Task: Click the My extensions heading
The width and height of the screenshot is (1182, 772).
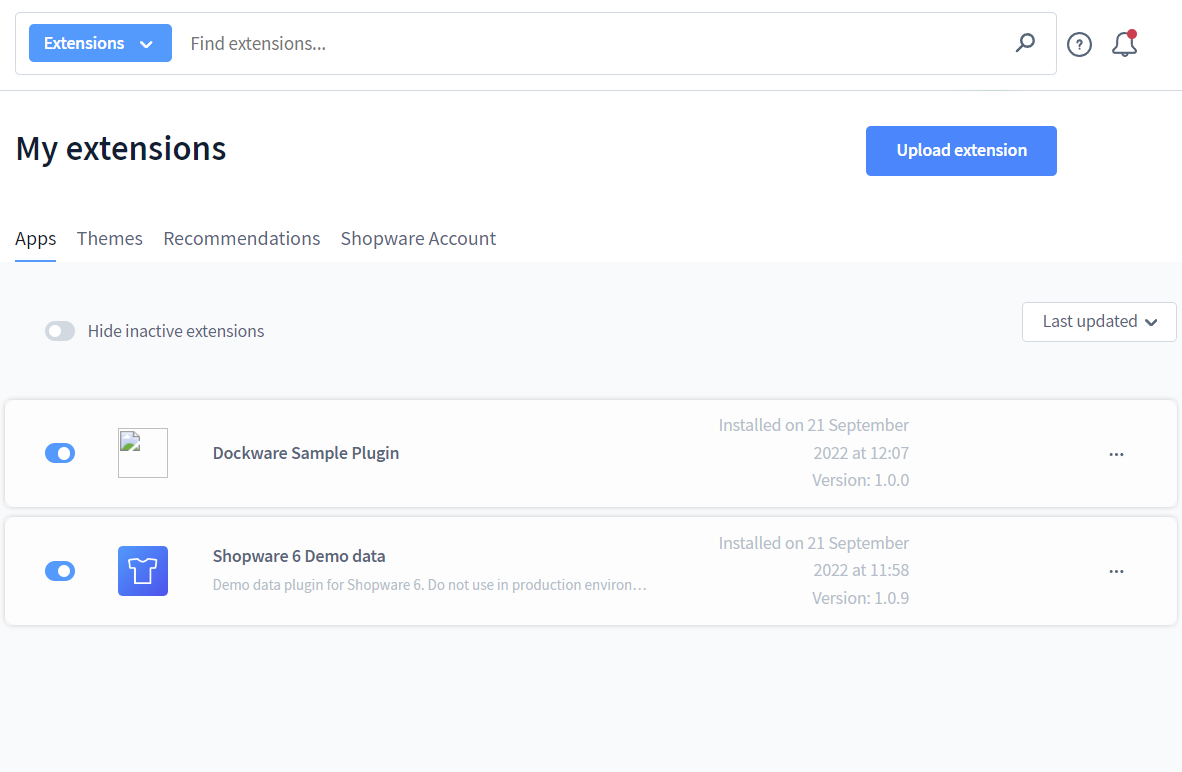Action: tap(121, 149)
